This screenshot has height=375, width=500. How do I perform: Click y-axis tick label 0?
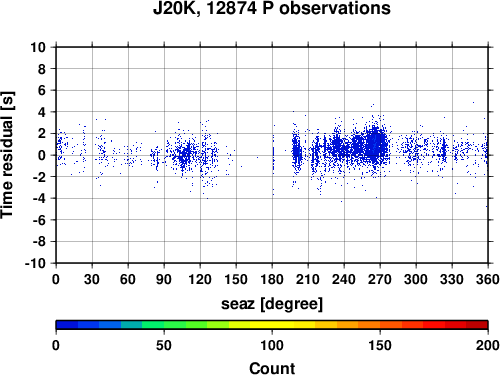pyautogui.click(x=42, y=155)
